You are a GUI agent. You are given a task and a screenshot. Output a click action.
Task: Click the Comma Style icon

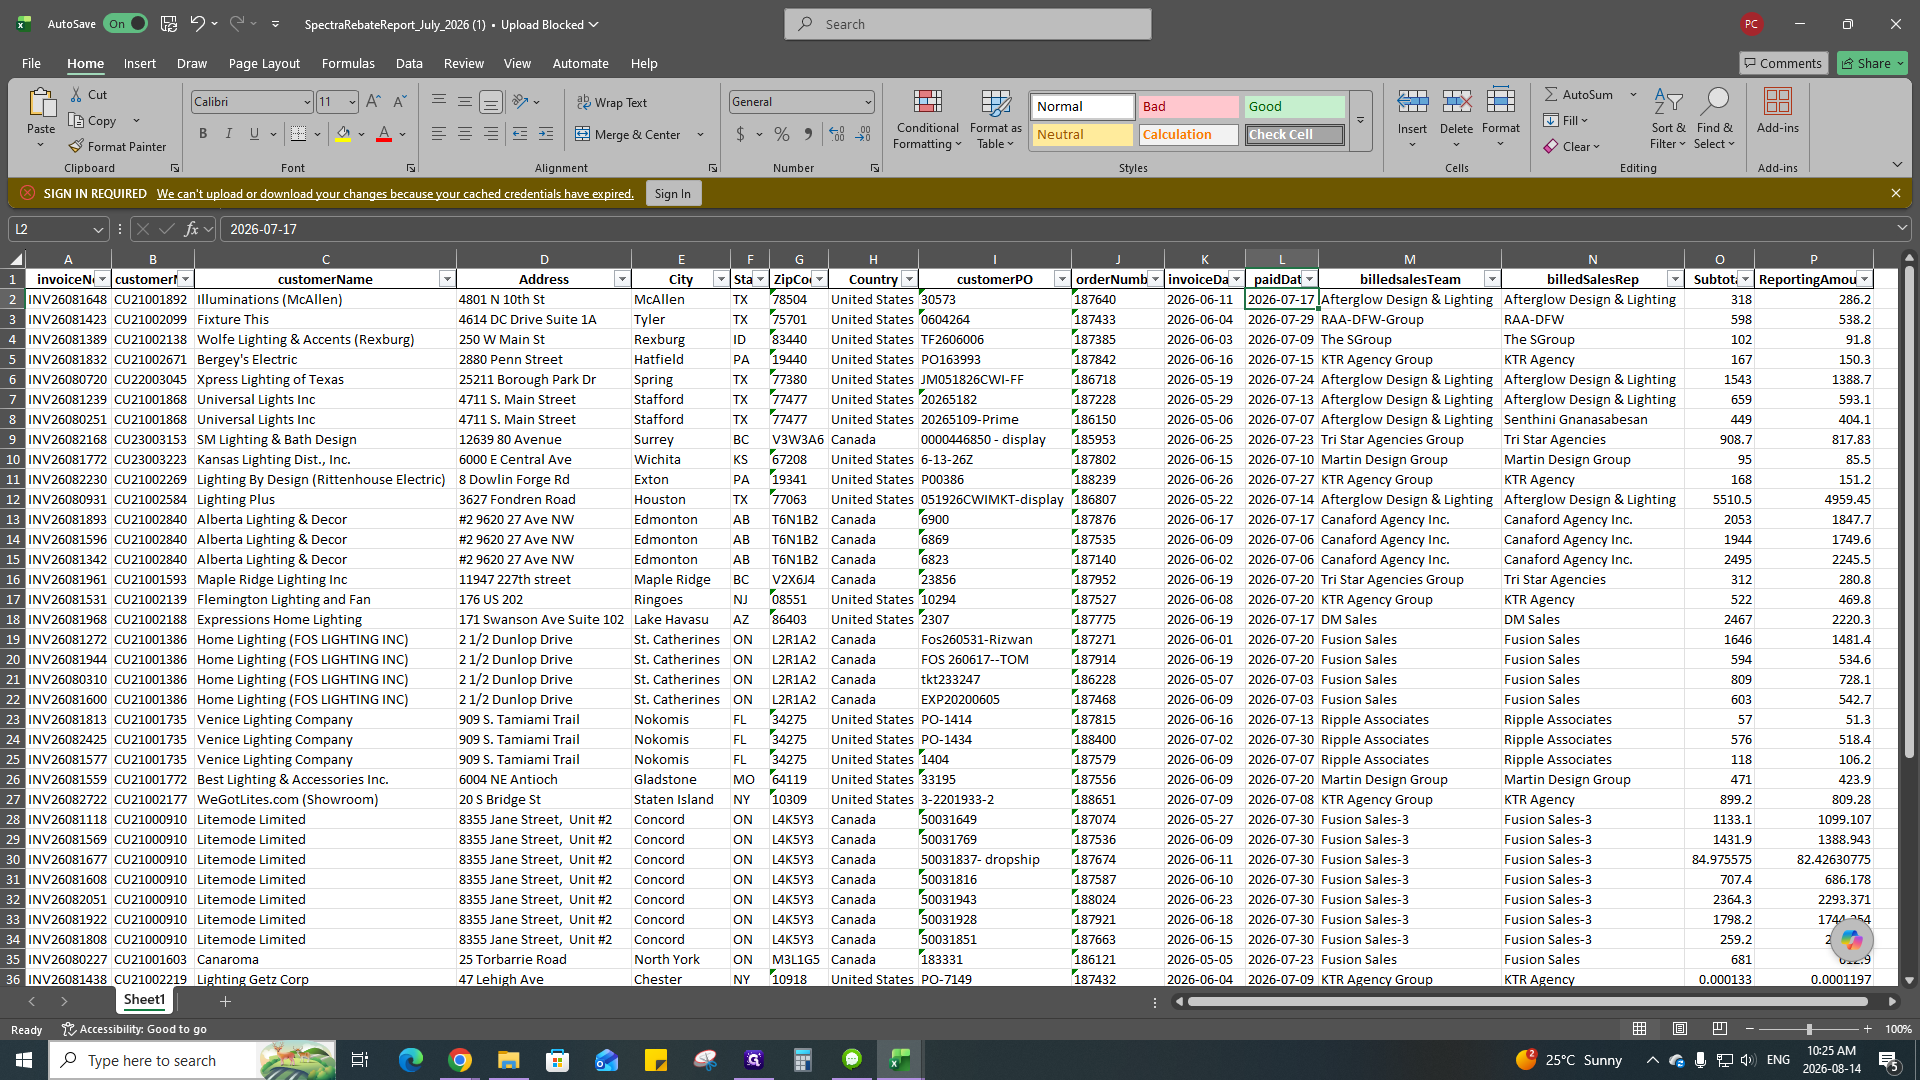pos(808,134)
